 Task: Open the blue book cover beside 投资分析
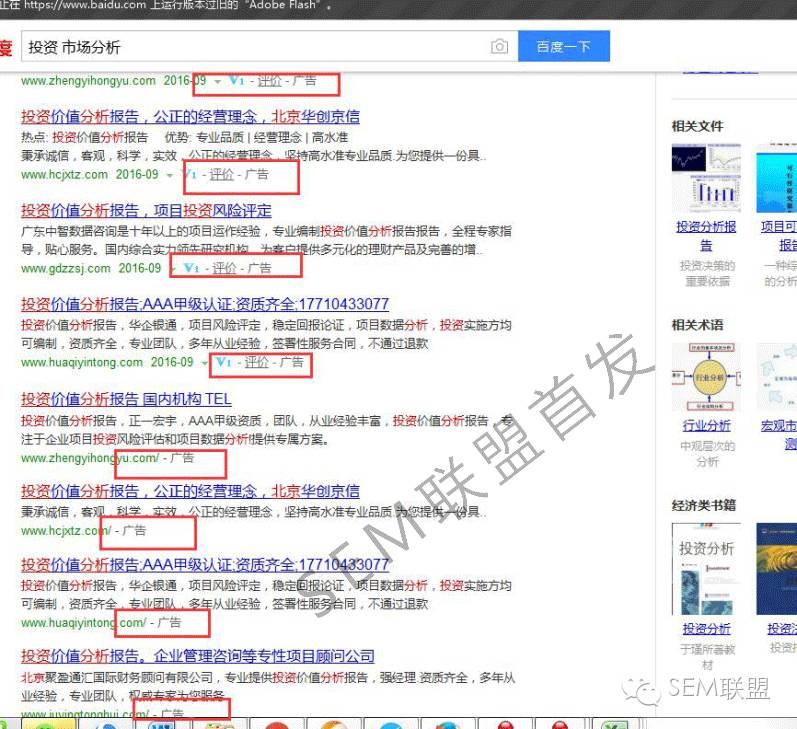(x=776, y=569)
